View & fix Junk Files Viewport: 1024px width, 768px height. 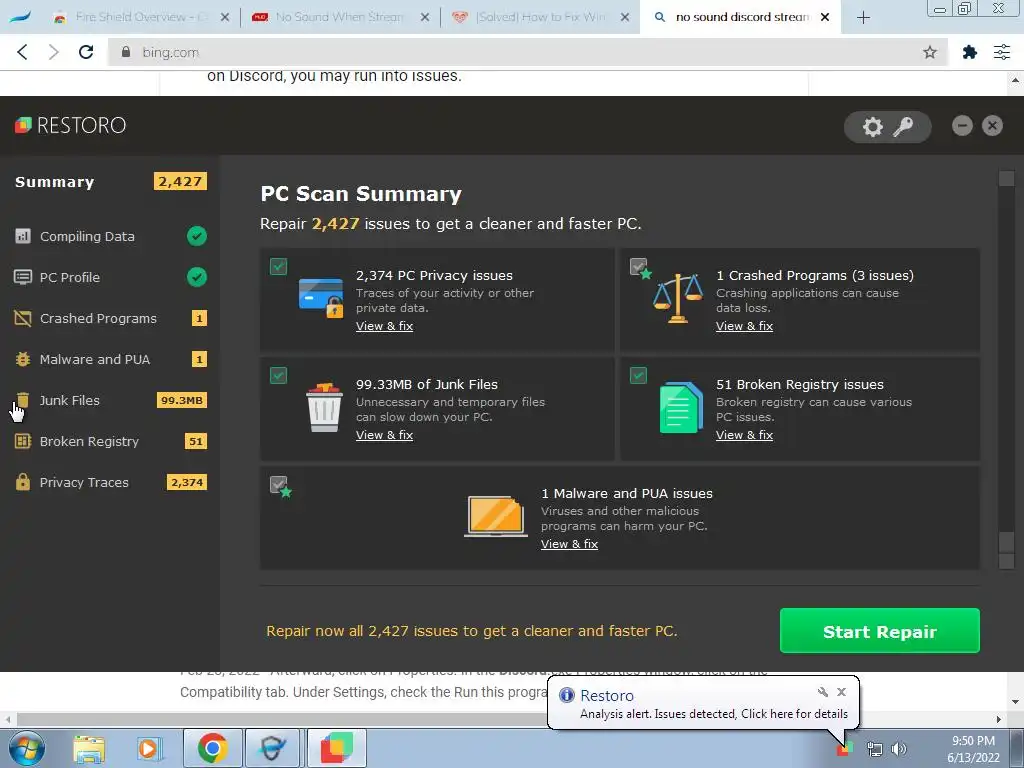pyautogui.click(x=384, y=435)
